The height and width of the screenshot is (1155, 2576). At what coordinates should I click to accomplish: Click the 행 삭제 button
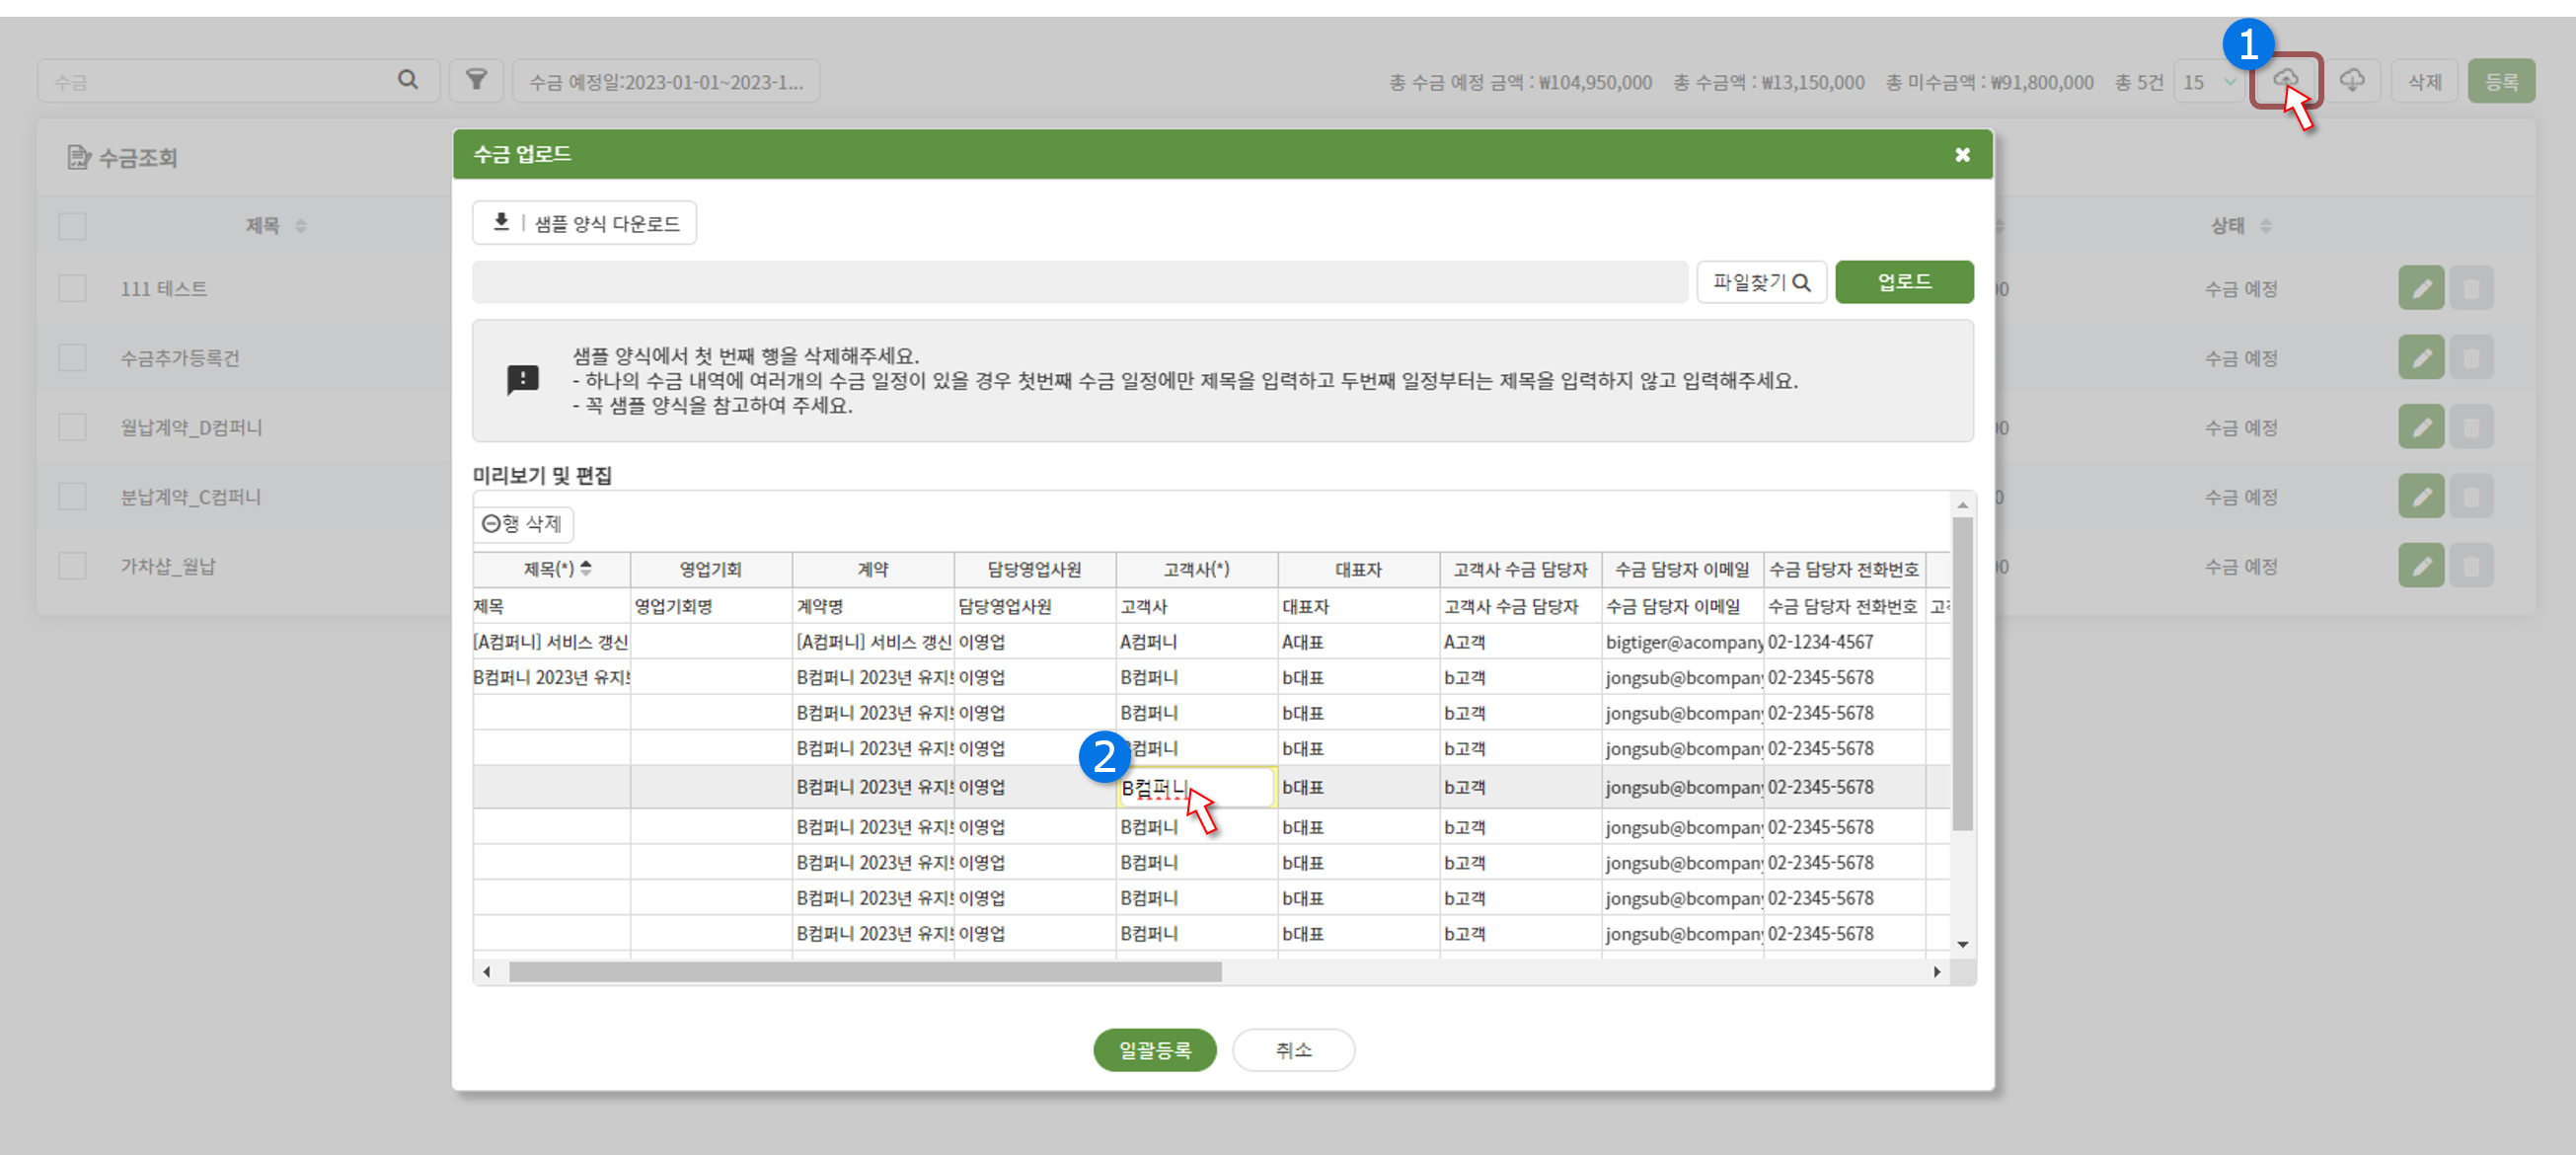[523, 524]
